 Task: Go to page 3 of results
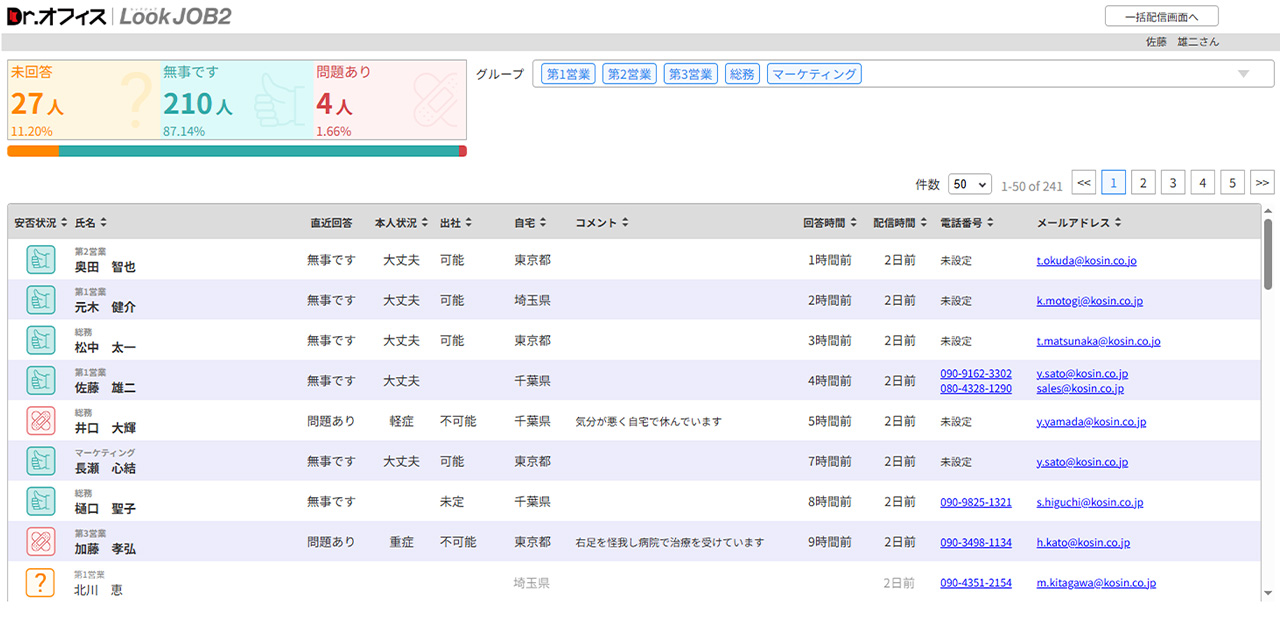1173,182
